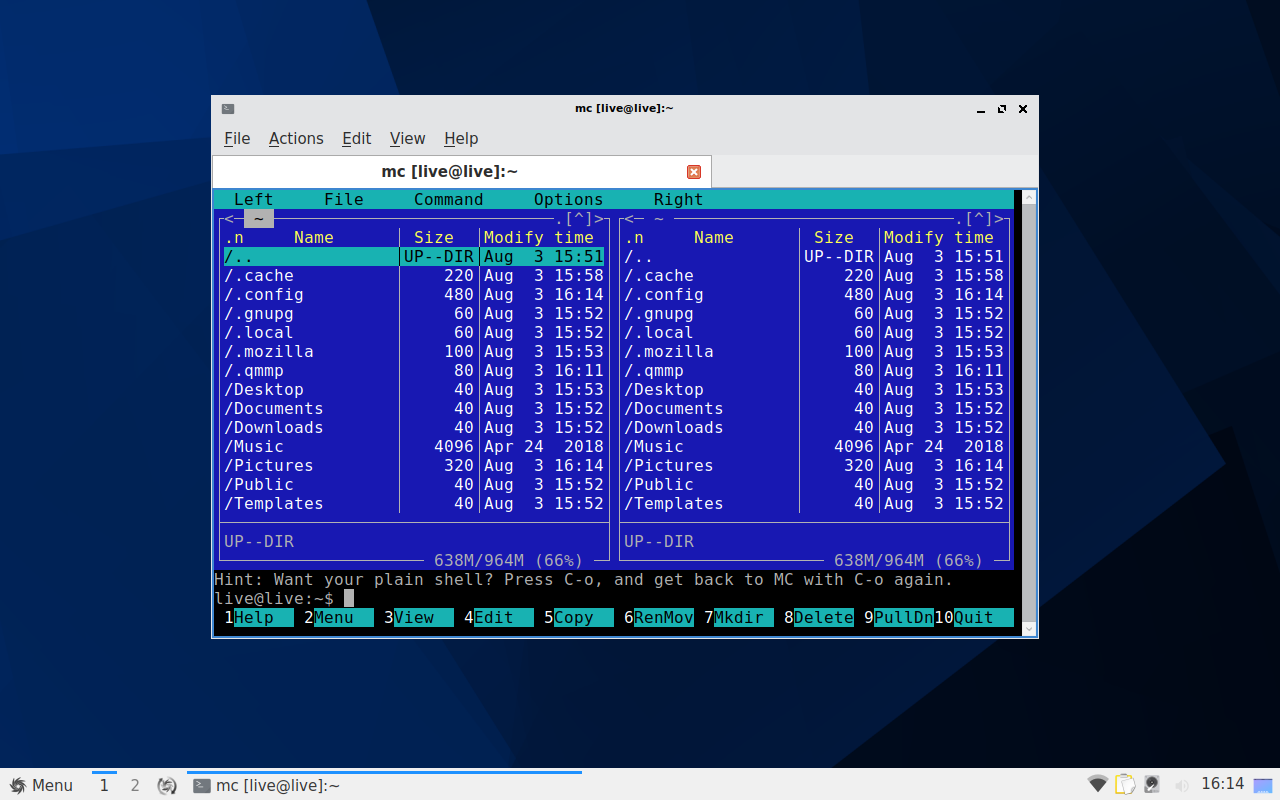The width and height of the screenshot is (1280, 800).
Task: Open the terminal Actions menu
Action: pos(296,139)
